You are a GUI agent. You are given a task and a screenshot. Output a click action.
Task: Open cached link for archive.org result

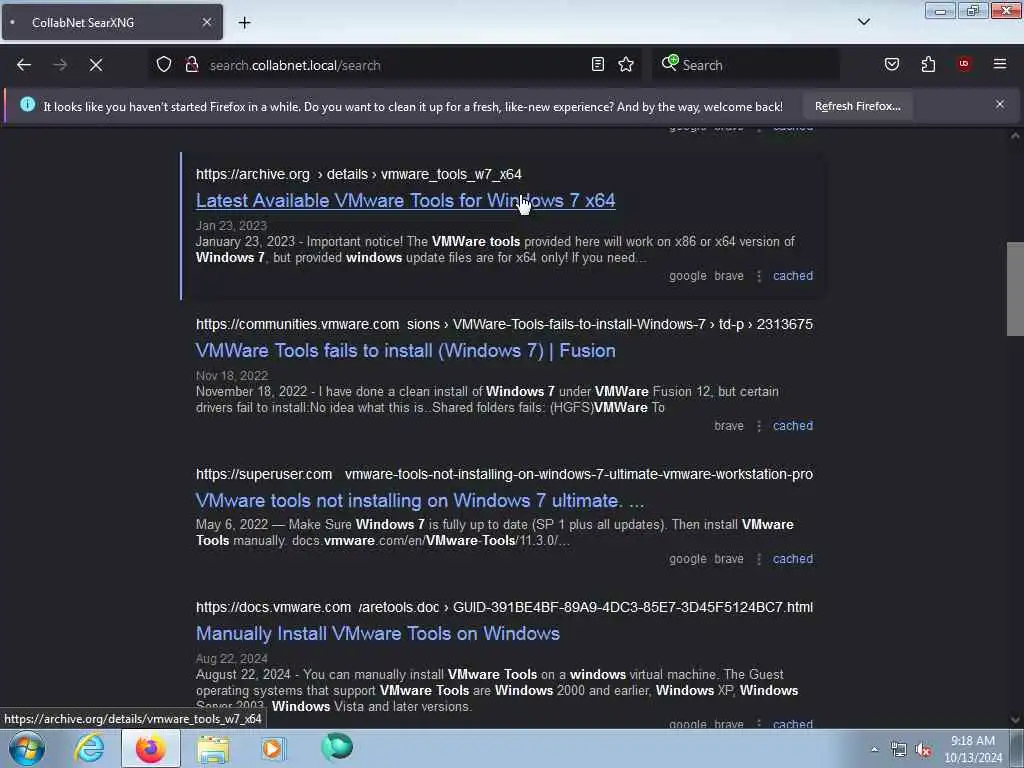(793, 276)
